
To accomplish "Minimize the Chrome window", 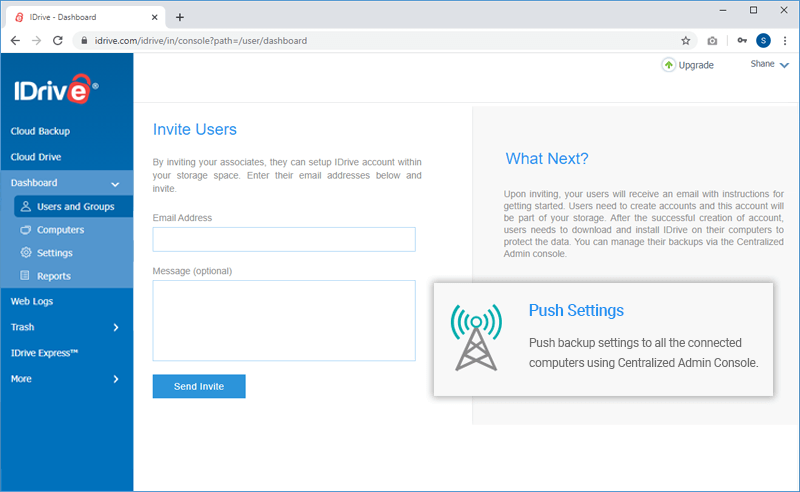I will (722, 10).
